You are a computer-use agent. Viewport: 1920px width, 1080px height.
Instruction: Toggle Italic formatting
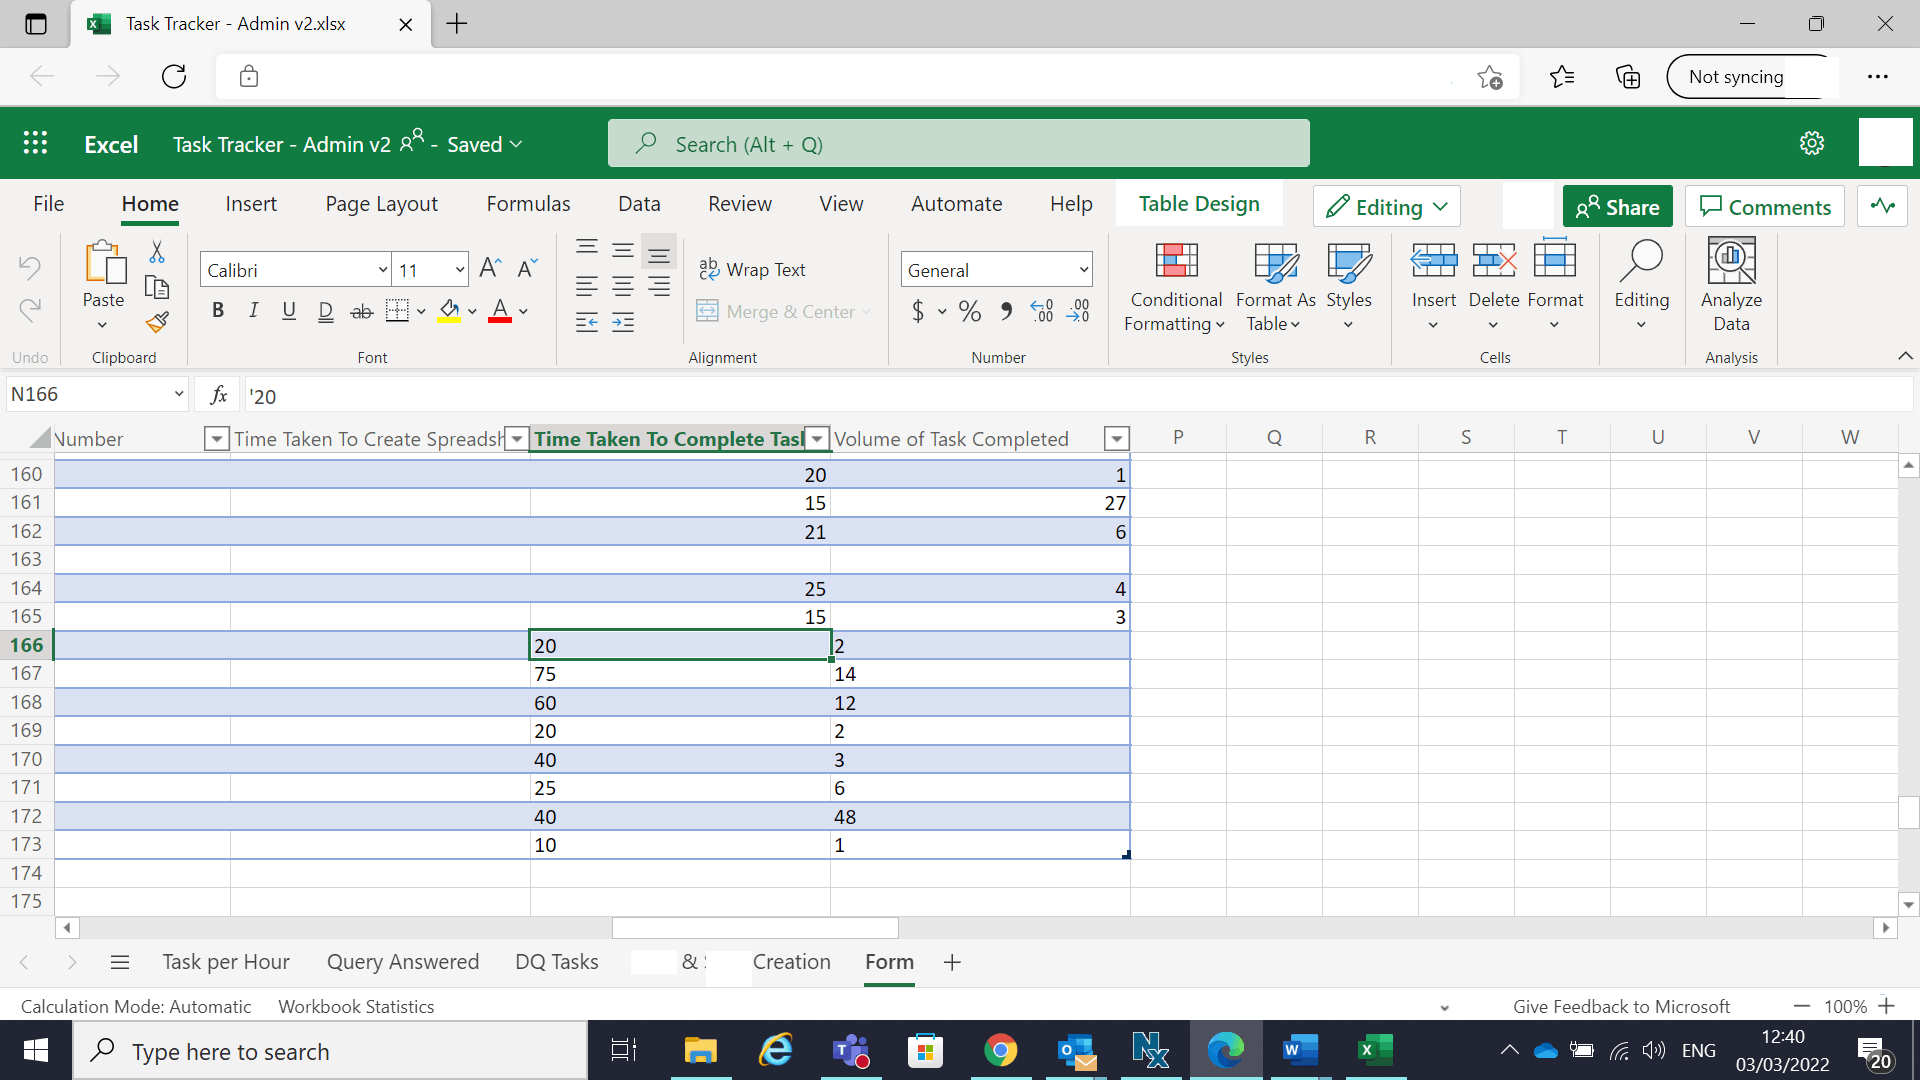click(x=253, y=311)
